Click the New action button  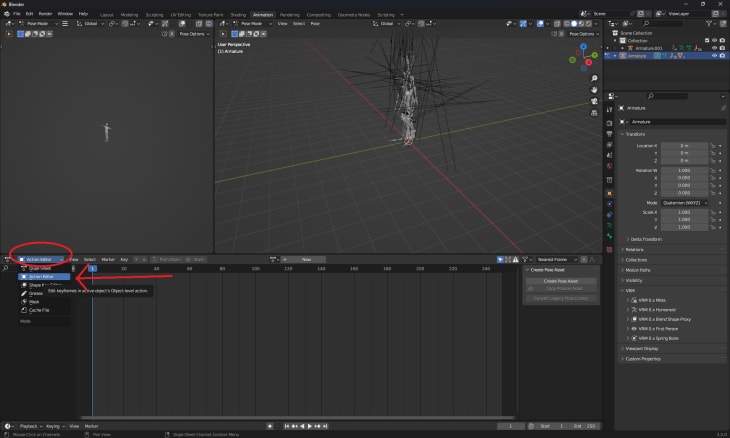306,259
